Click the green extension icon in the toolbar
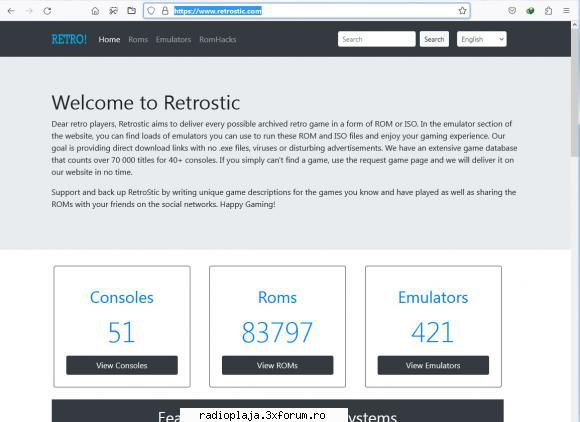The image size is (580, 422). pos(530,11)
